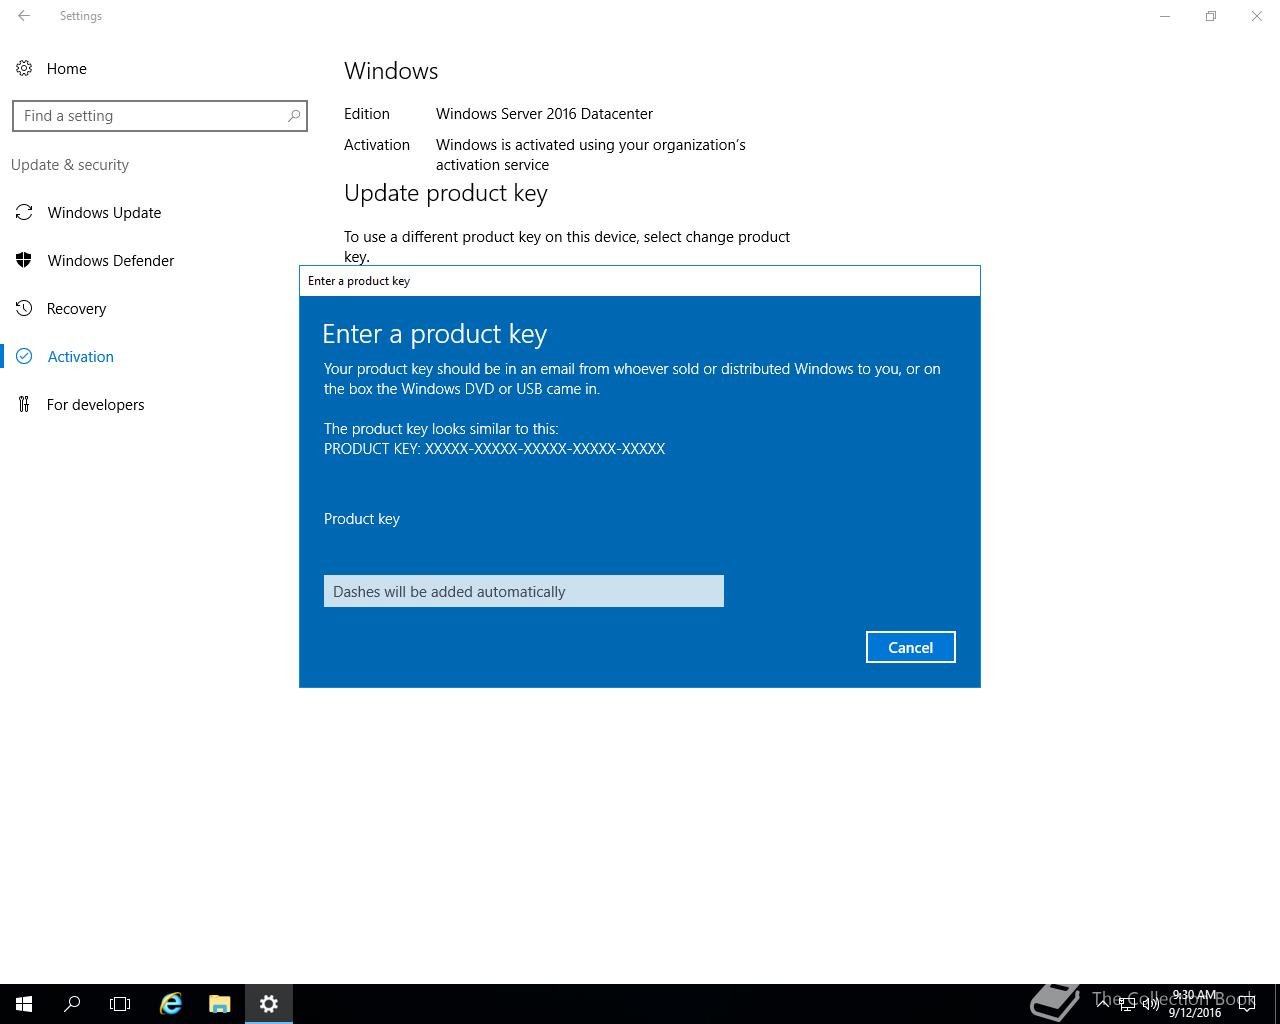
Task: Open taskbar Search
Action: pos(72,1004)
